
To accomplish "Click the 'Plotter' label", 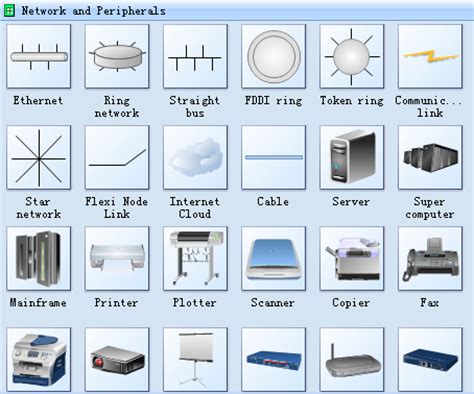I will [194, 303].
